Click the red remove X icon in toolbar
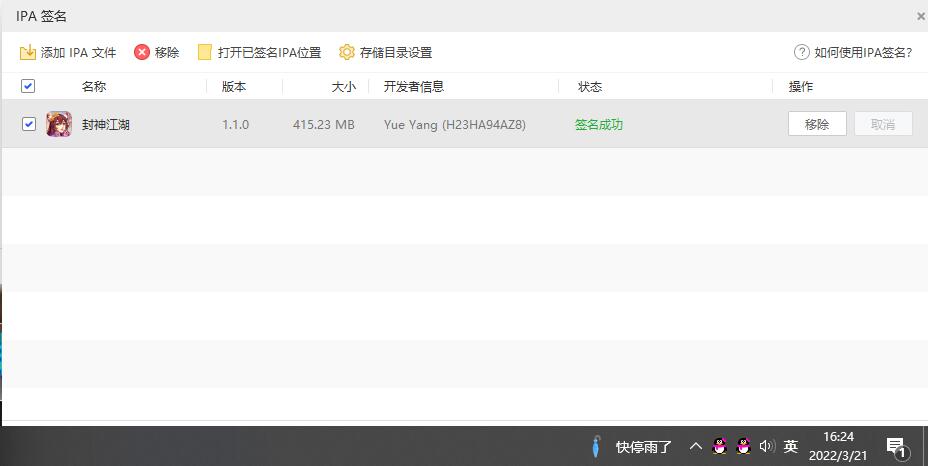This screenshot has height=466, width=928. click(x=142, y=52)
